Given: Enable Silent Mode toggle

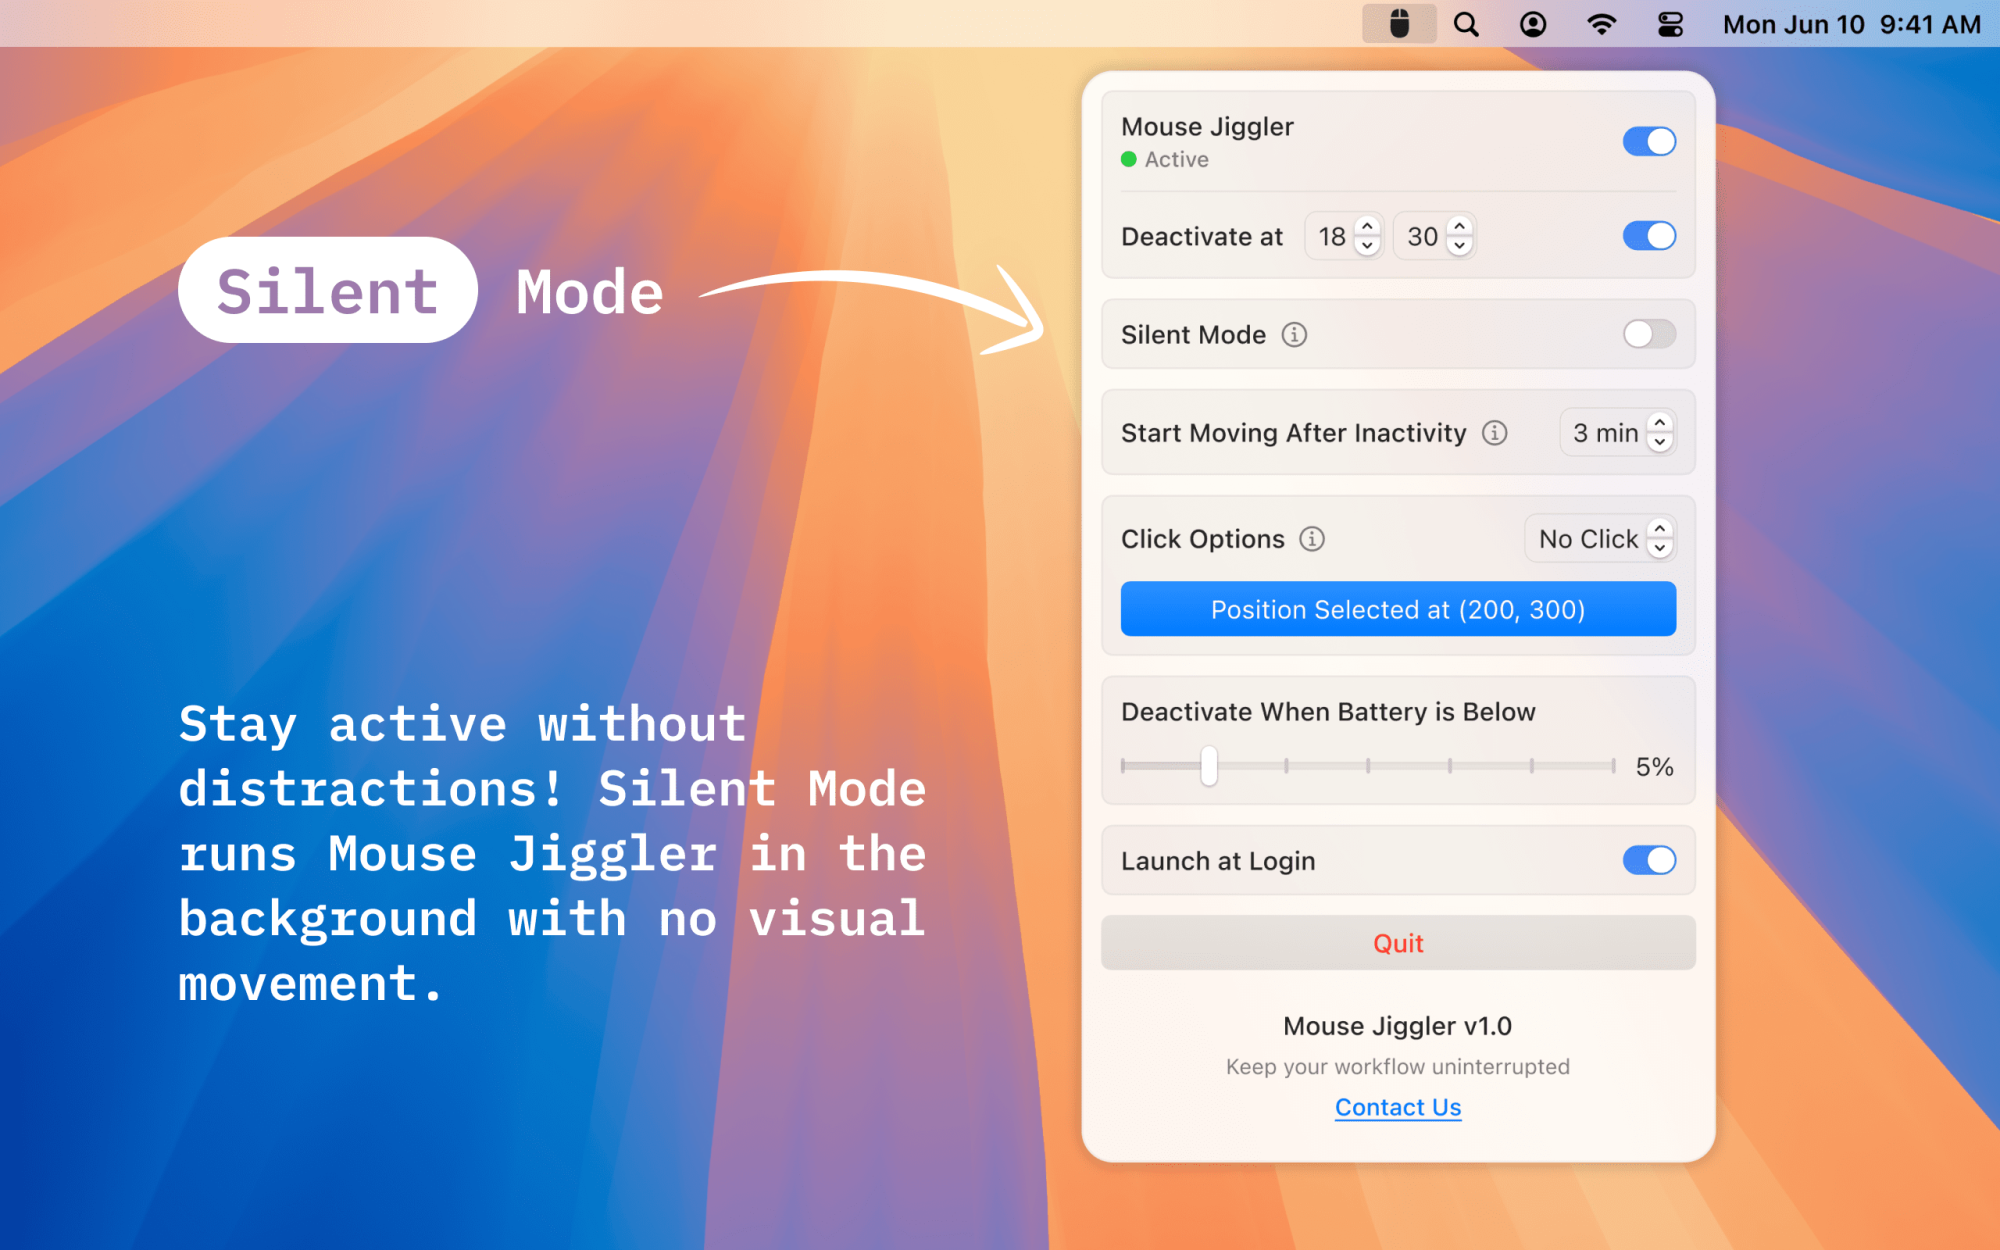Looking at the screenshot, I should [x=1648, y=334].
